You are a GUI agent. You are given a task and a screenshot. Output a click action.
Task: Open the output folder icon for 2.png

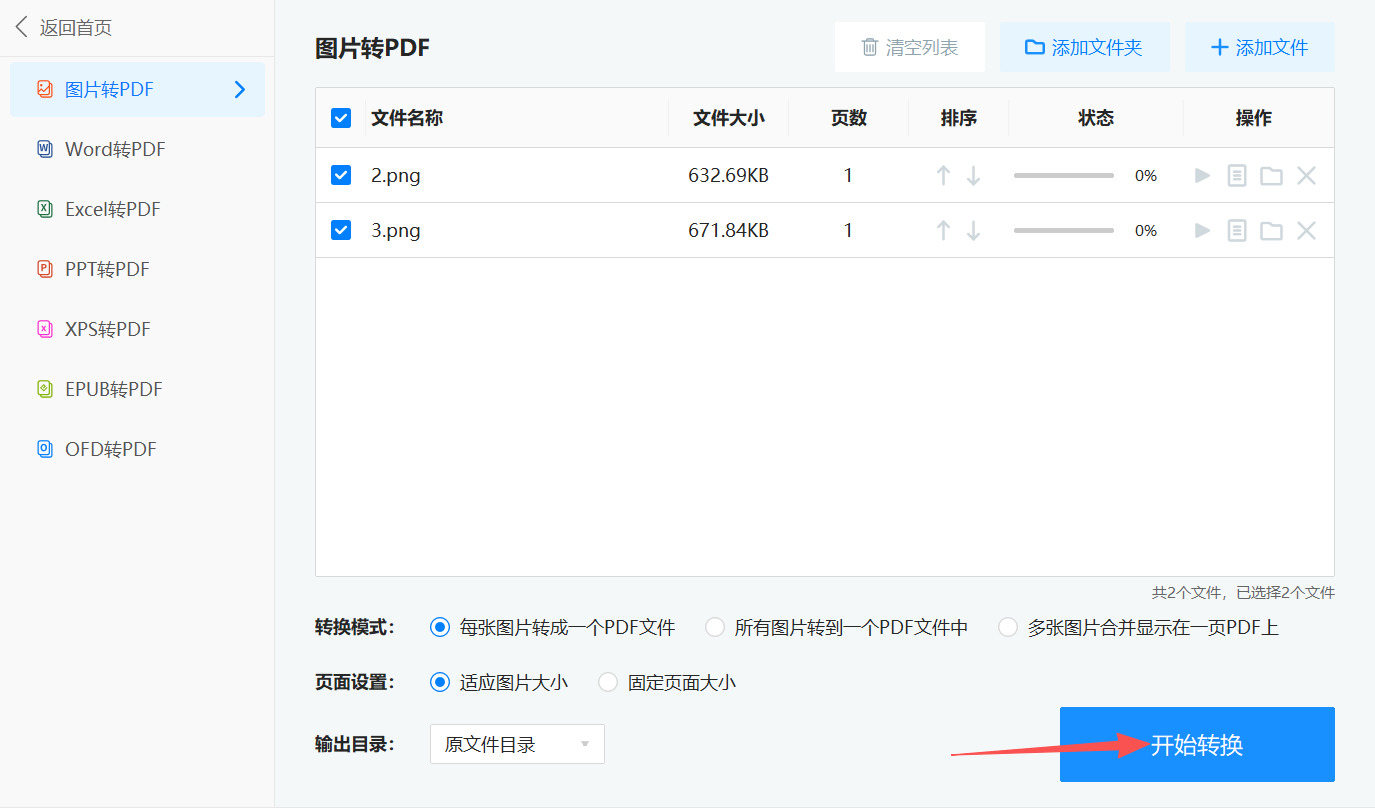pos(1271,175)
